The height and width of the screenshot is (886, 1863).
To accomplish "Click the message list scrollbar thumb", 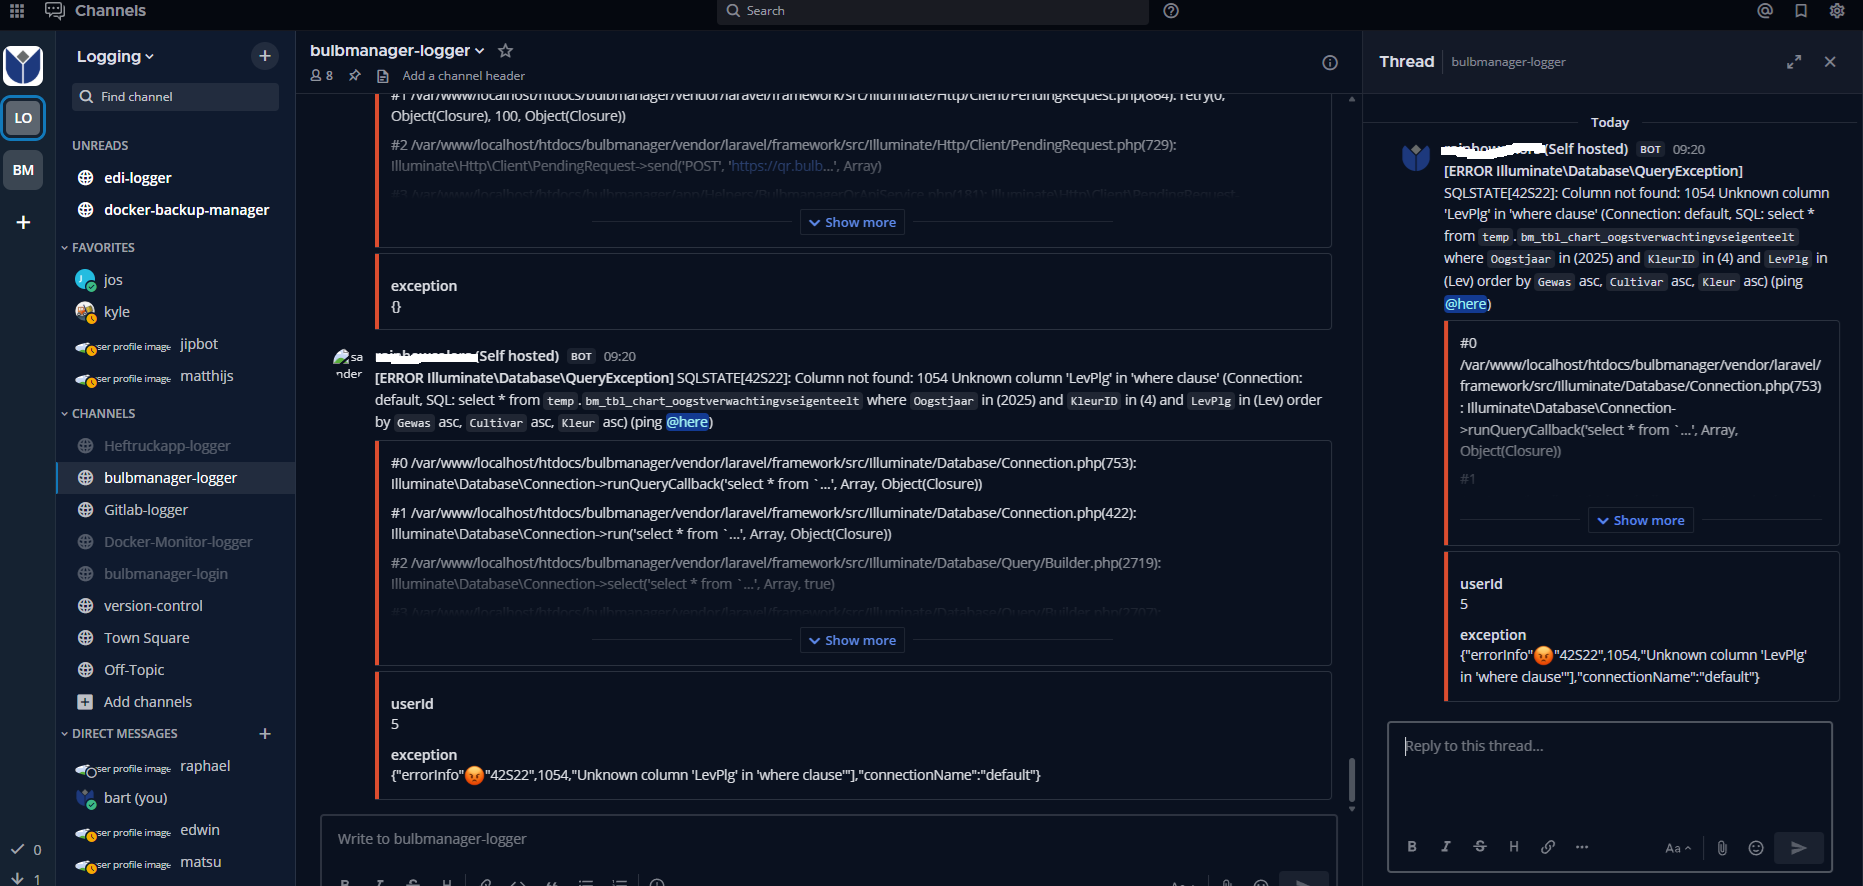I will point(1352,779).
